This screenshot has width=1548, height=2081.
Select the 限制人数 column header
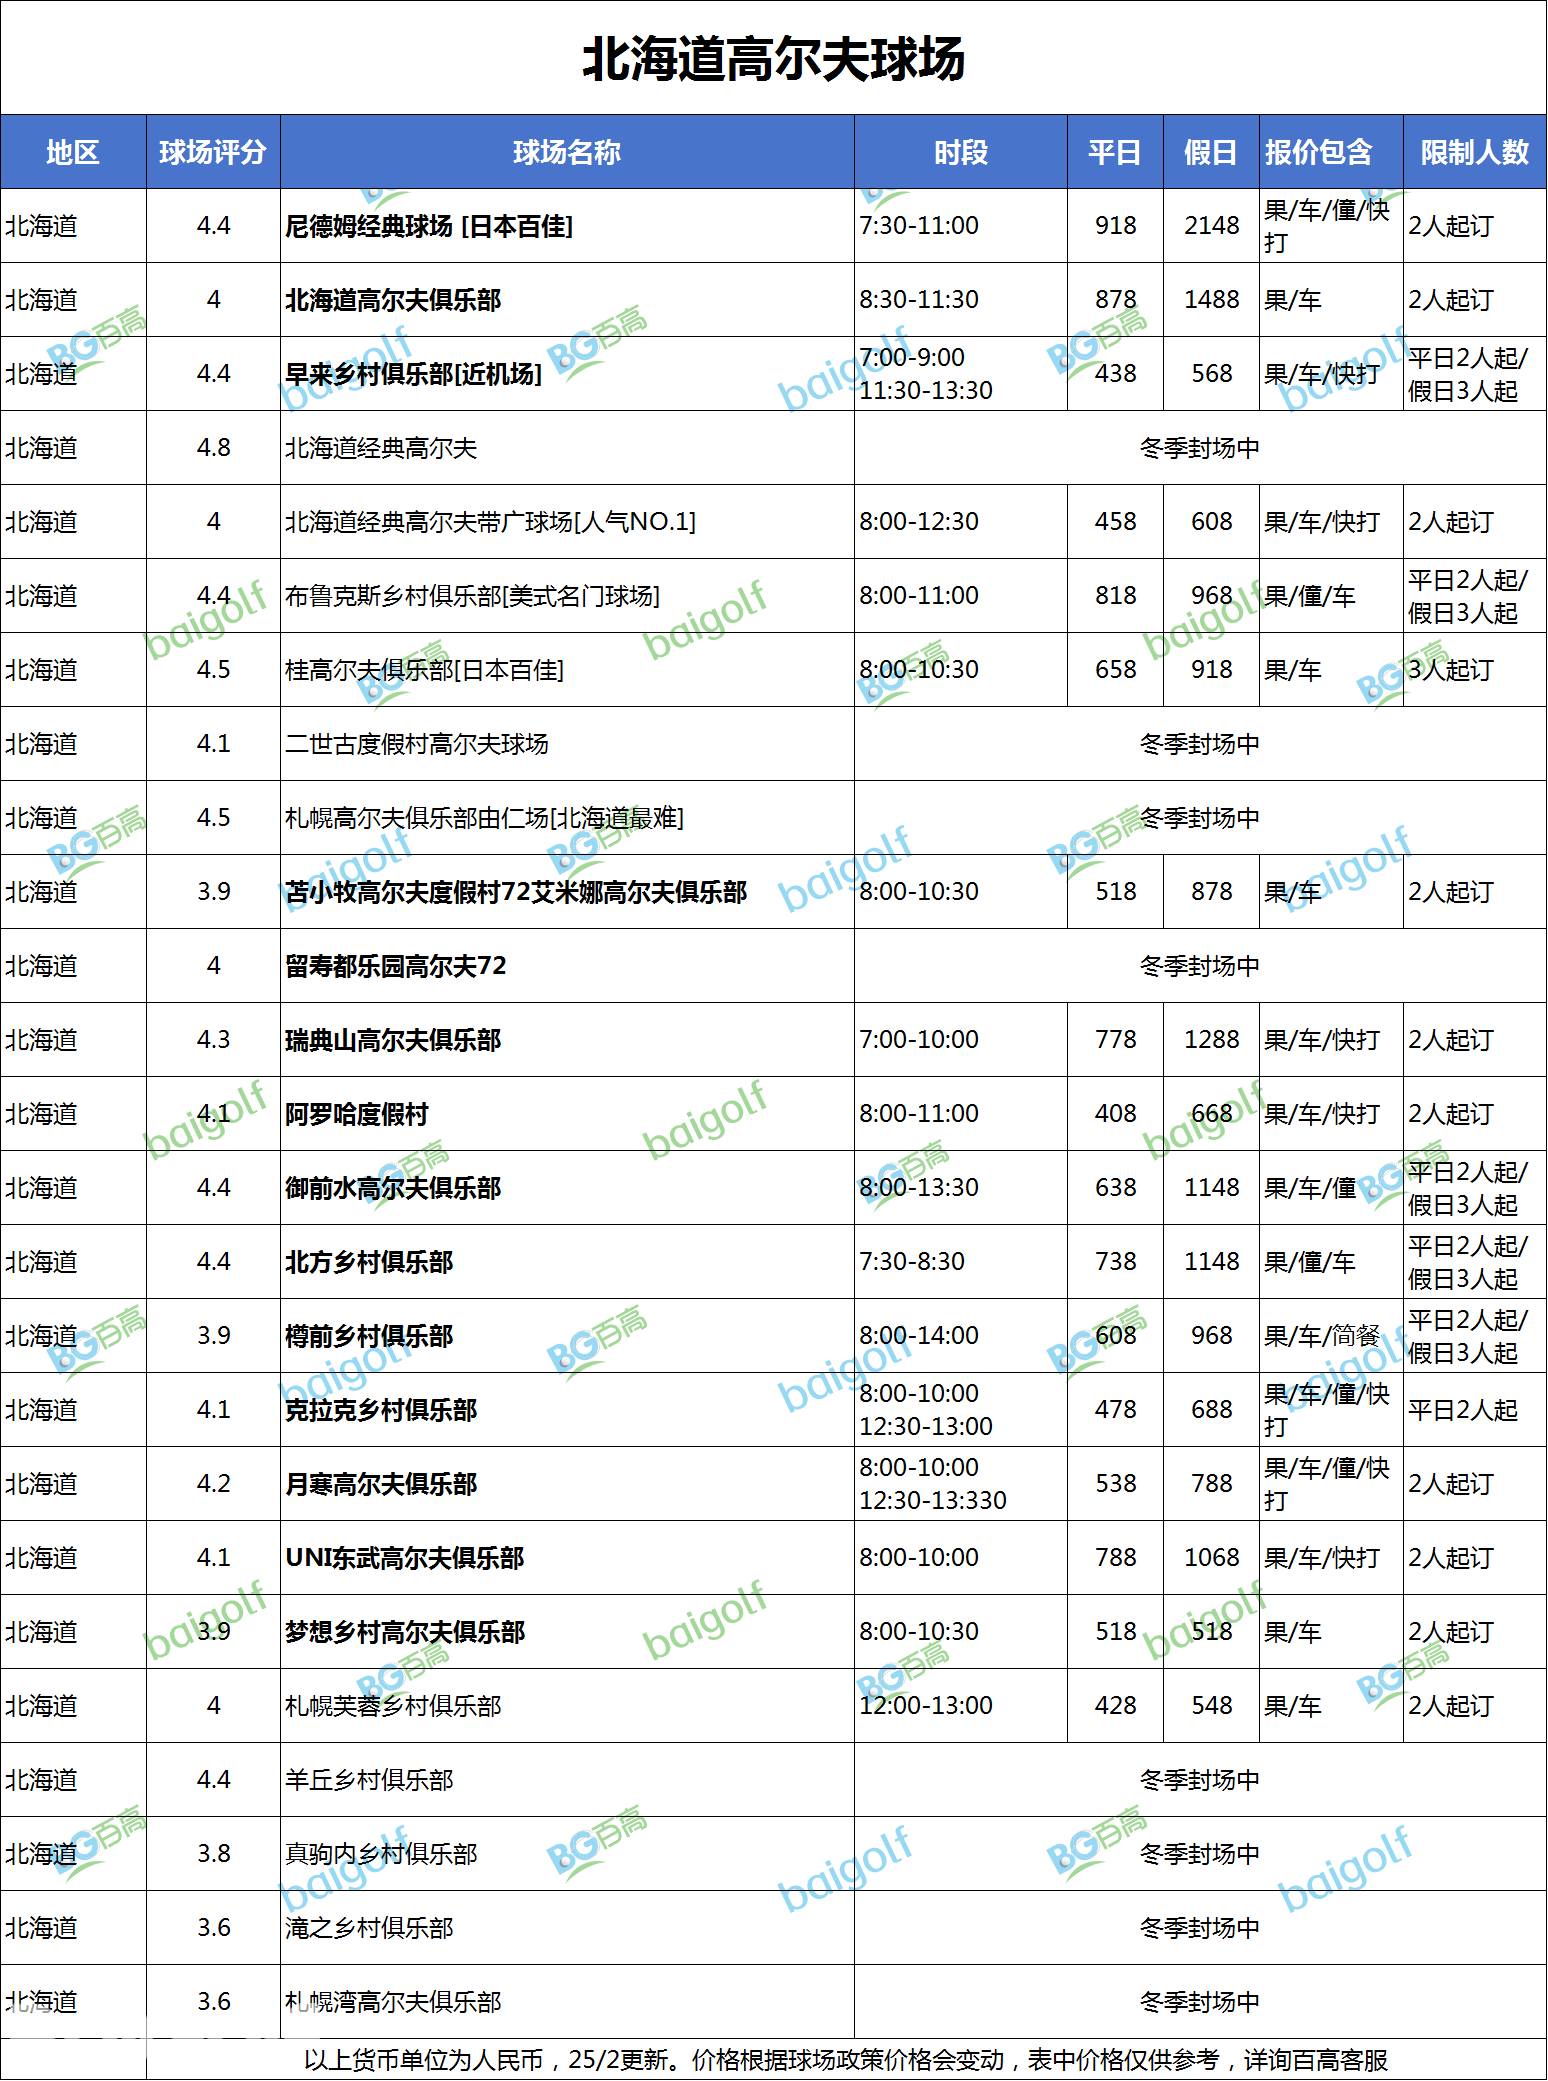coord(1475,152)
